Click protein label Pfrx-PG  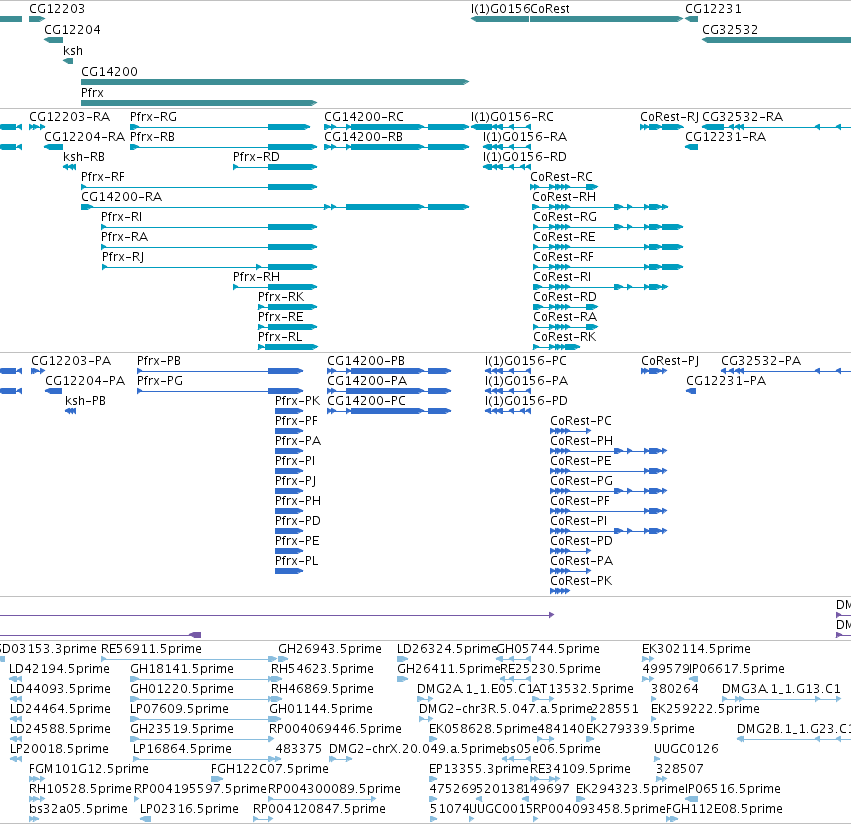pyautogui.click(x=160, y=381)
